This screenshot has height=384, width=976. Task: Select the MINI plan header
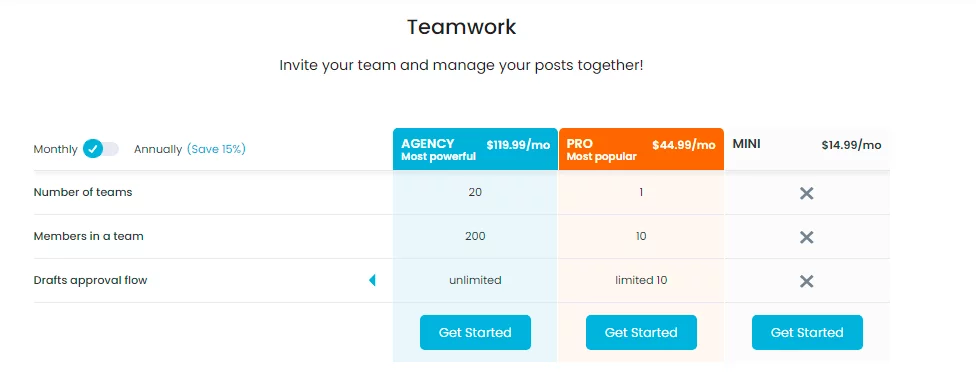pyautogui.click(x=807, y=149)
